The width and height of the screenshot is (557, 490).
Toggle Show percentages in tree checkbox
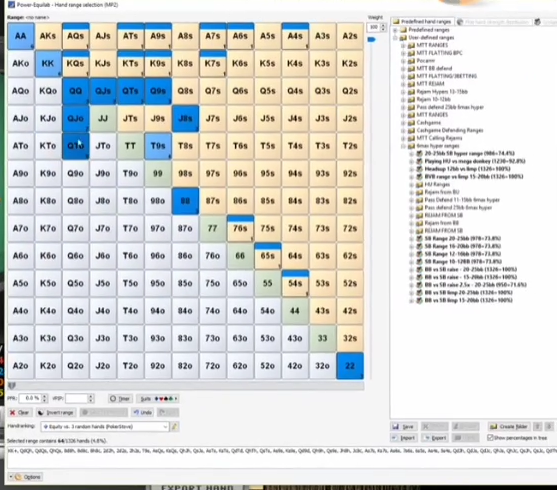(x=491, y=438)
